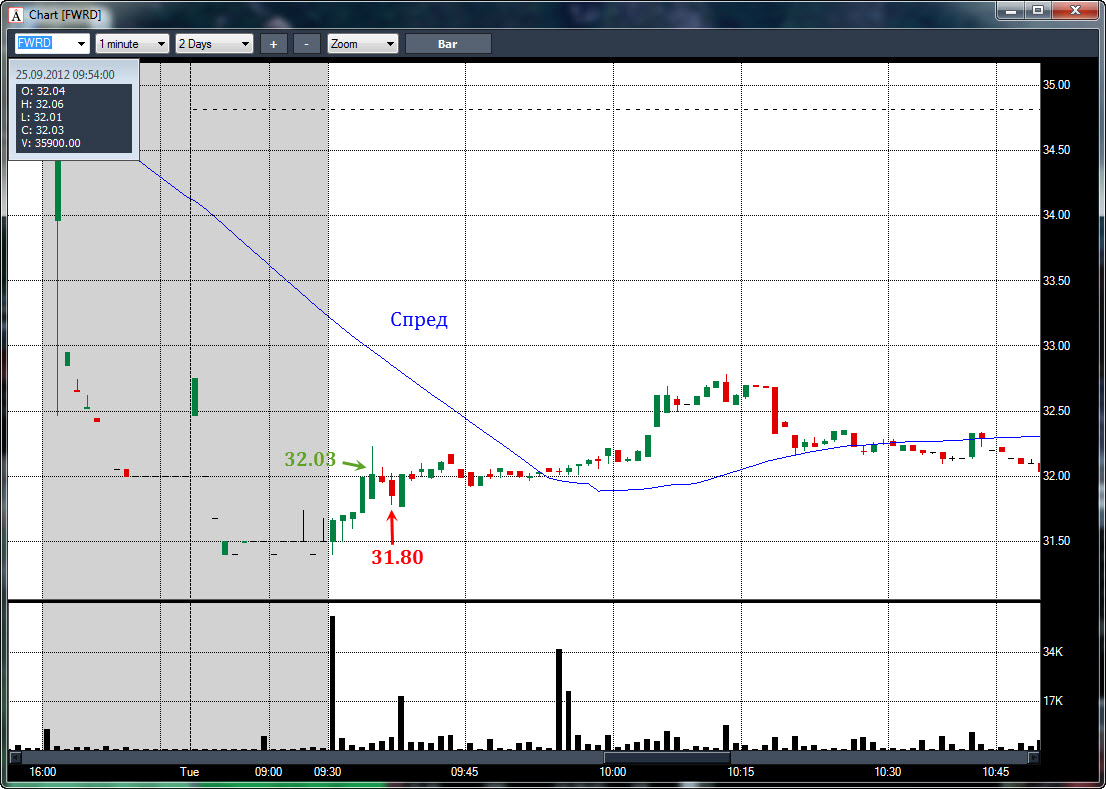
Task: Click the minus zoom-out button
Action: point(307,44)
